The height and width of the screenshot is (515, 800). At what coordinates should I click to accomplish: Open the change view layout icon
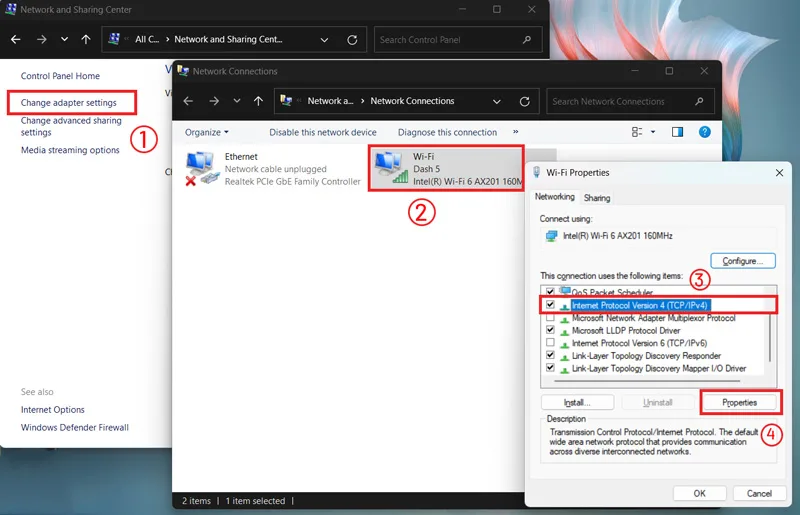[637, 132]
